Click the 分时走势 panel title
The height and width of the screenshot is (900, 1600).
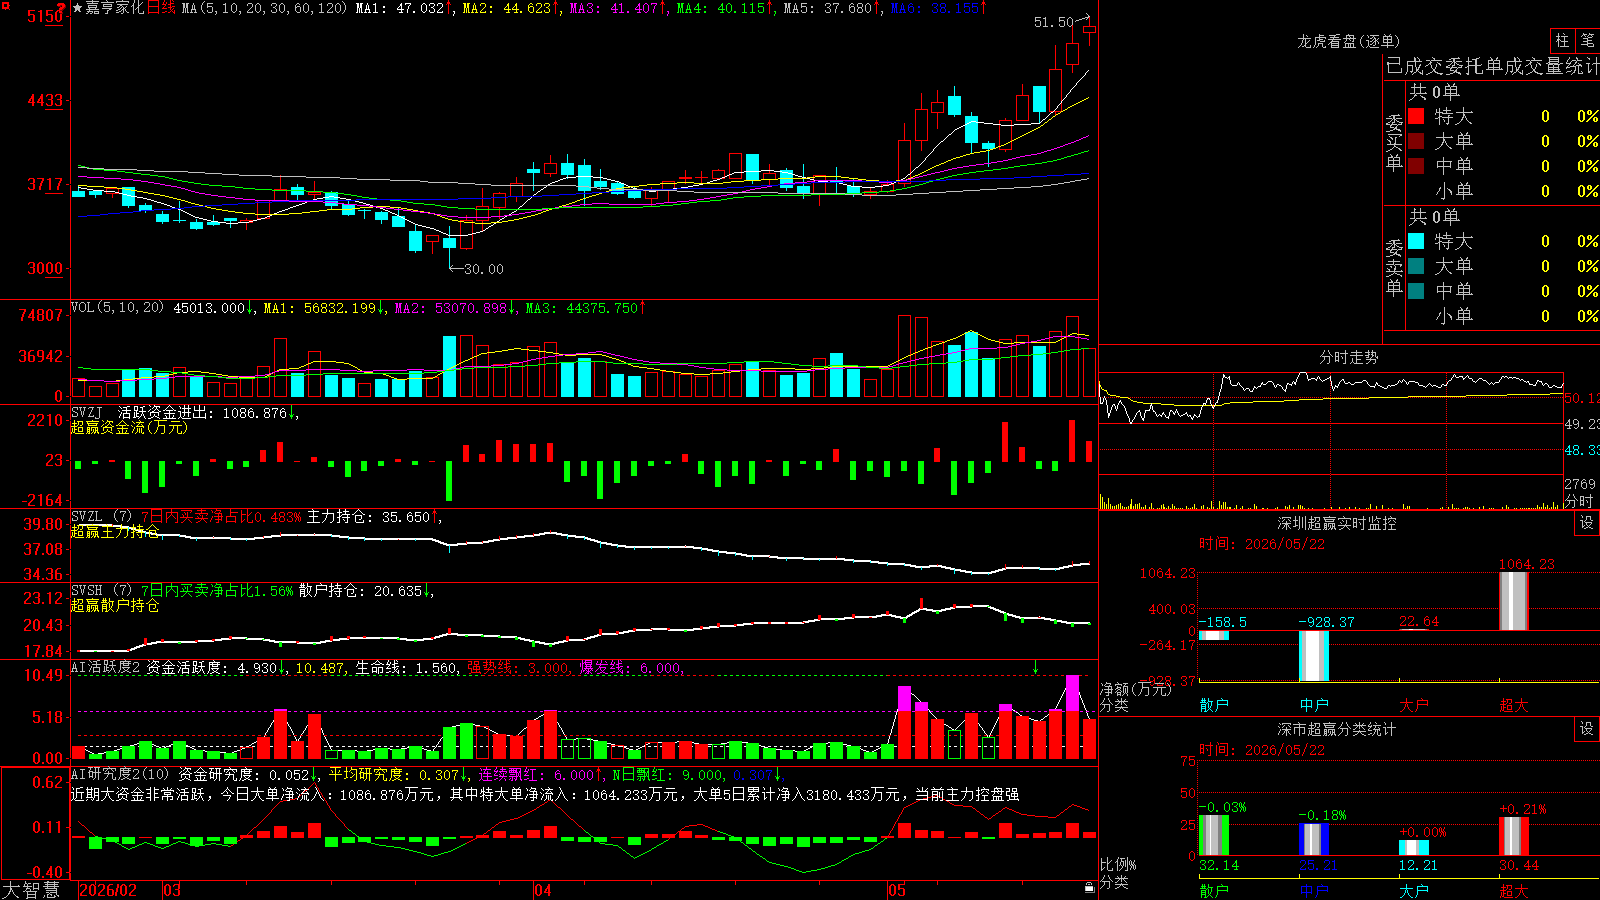point(1348,357)
